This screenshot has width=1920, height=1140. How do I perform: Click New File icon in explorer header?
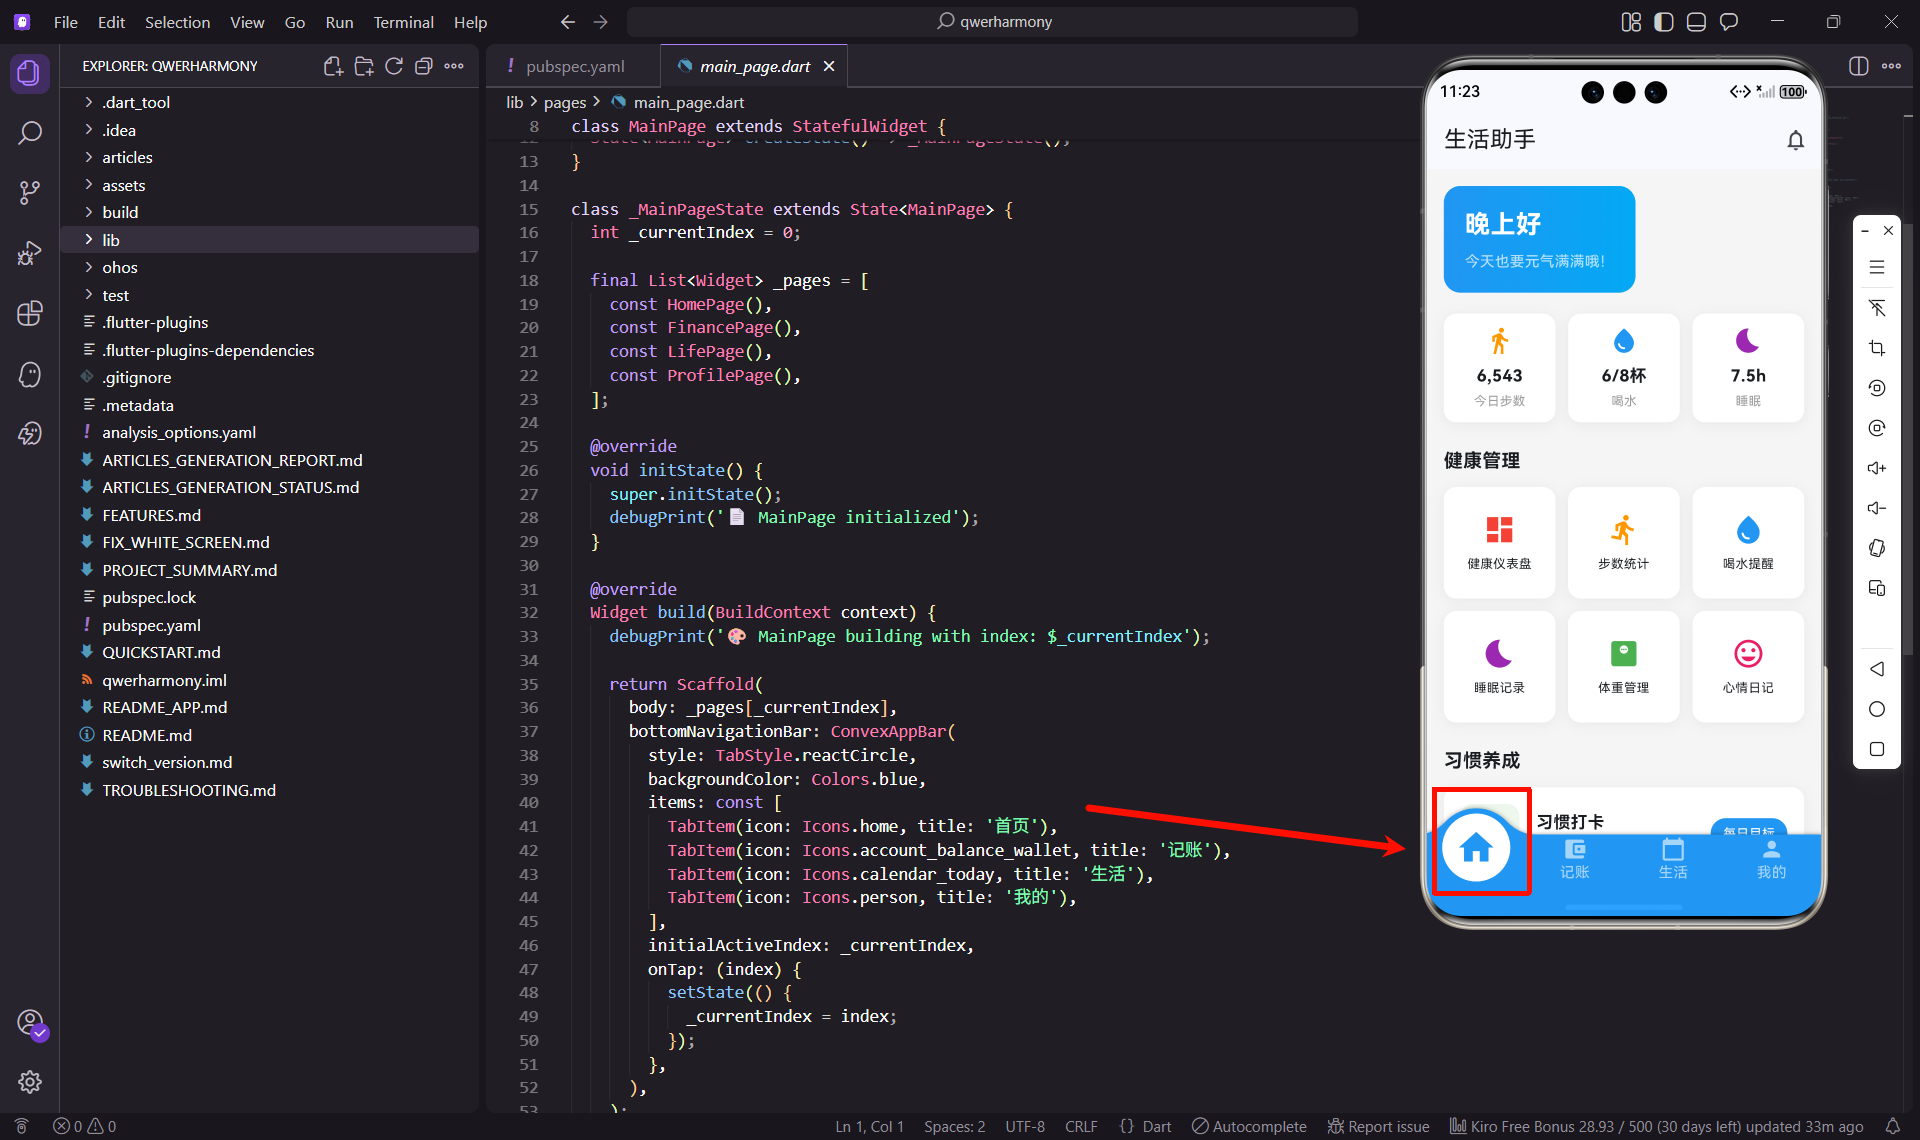(333, 66)
